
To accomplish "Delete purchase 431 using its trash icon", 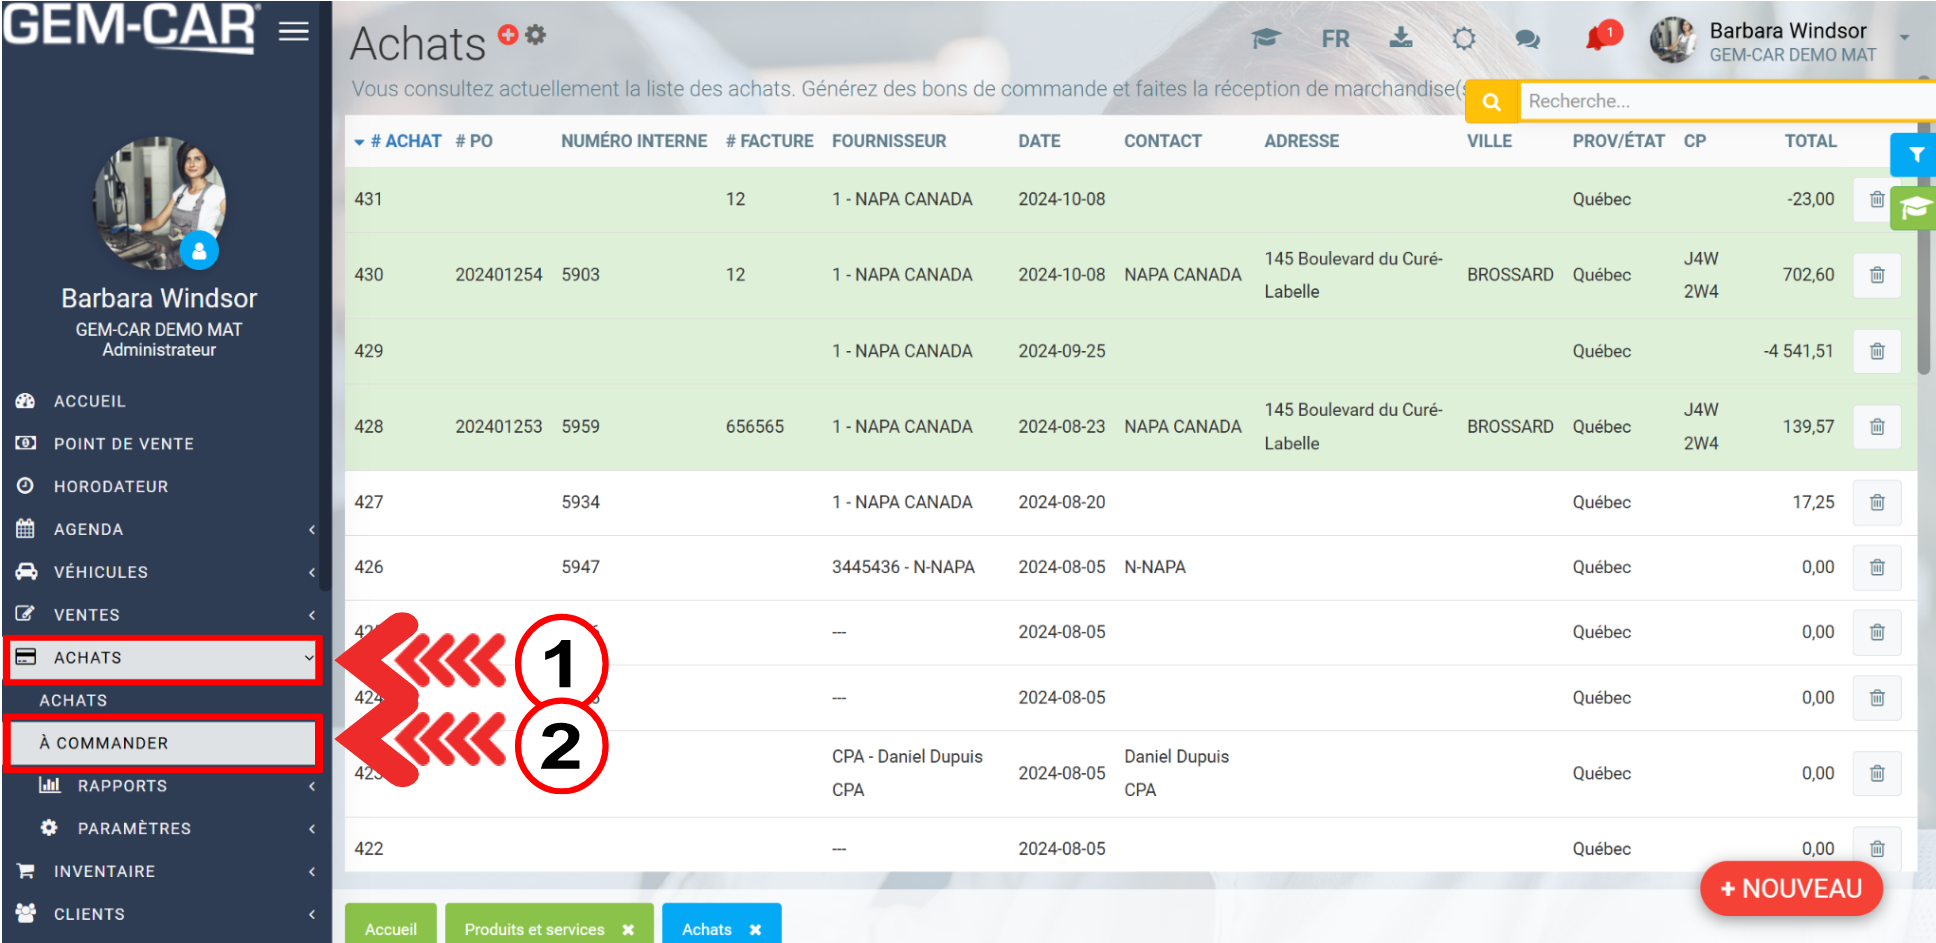I will pos(1876,199).
